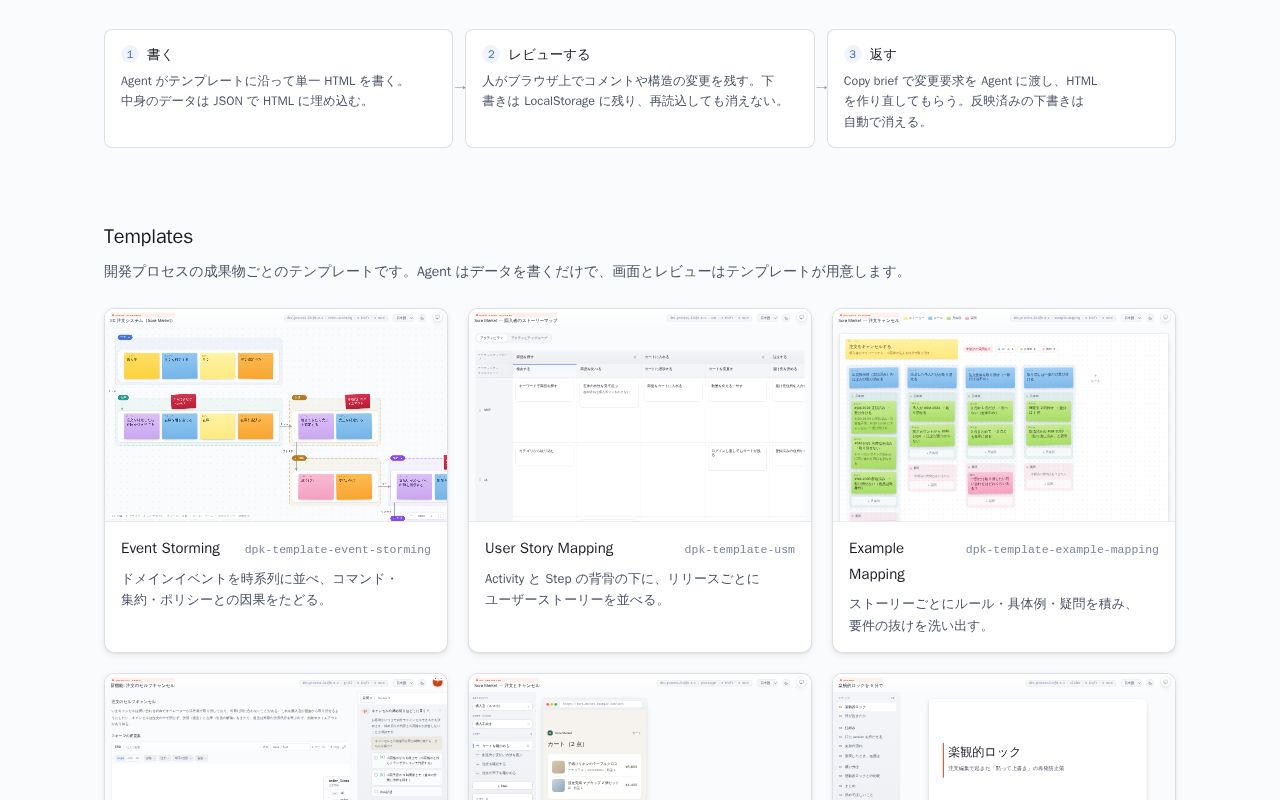Screen dimensions: 1280x800
Task: Click the Example Mapping card title
Action: 877,561
